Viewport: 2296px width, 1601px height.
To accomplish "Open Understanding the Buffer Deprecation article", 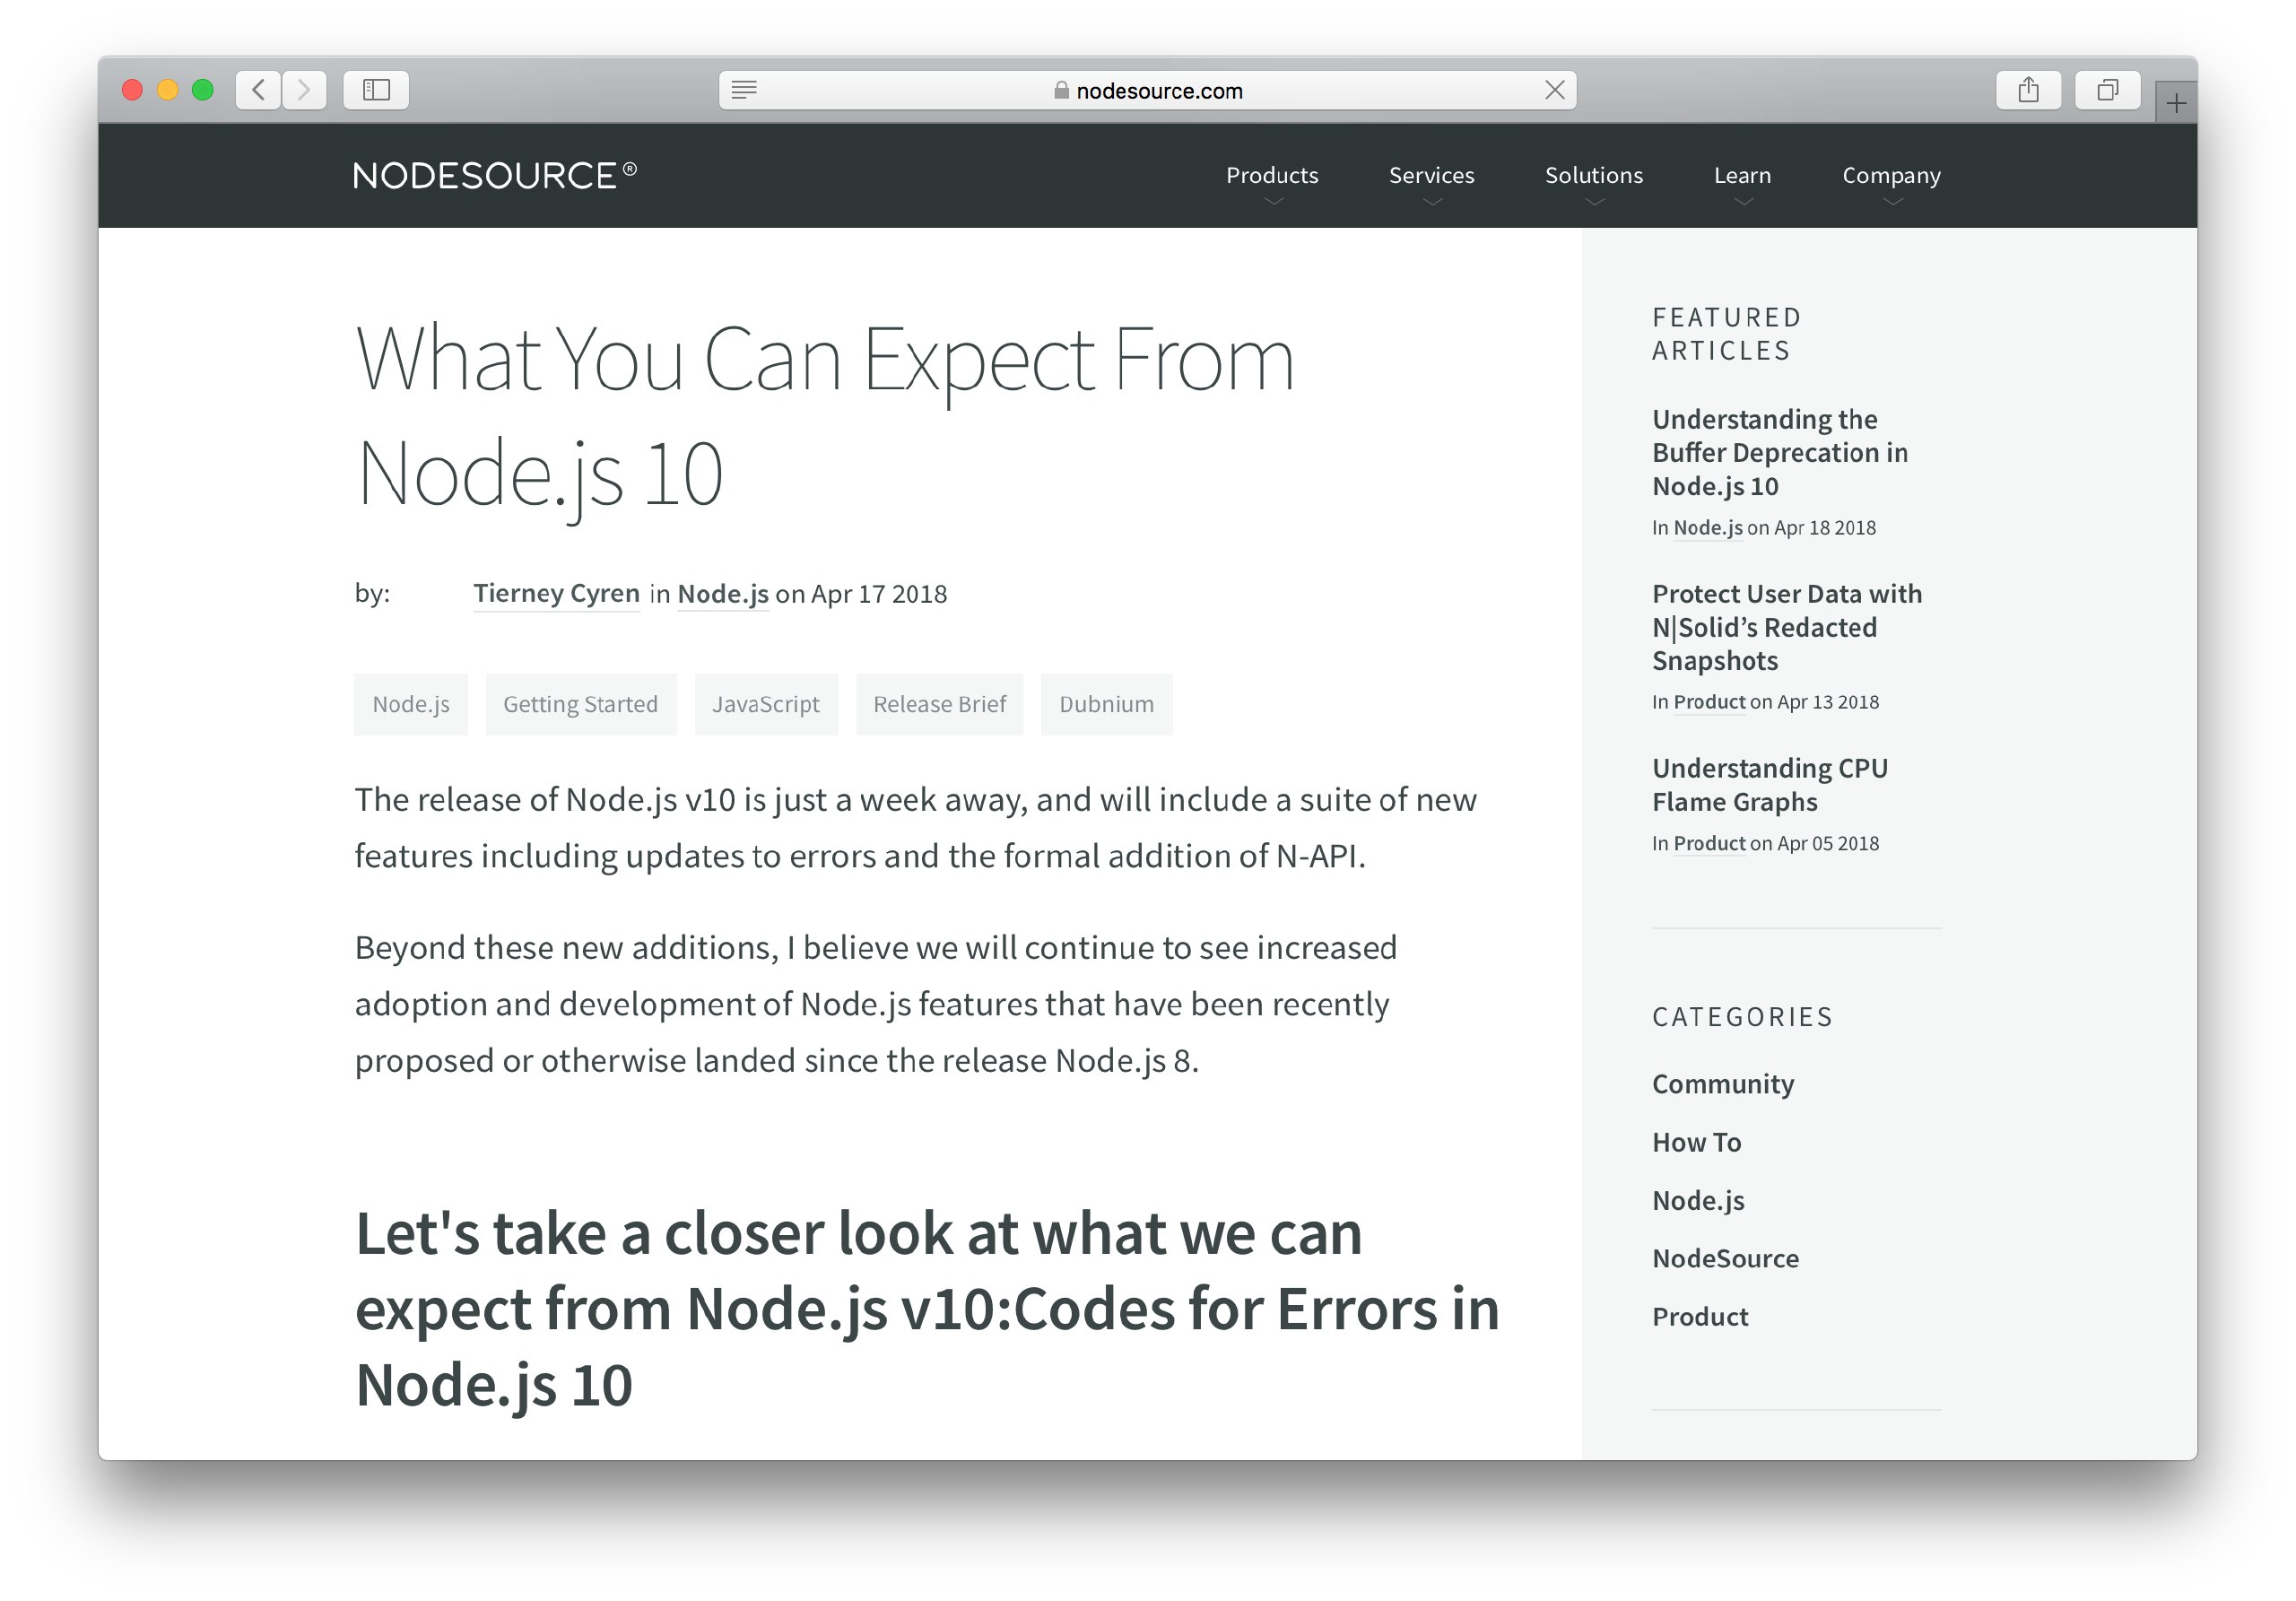I will point(1780,452).
